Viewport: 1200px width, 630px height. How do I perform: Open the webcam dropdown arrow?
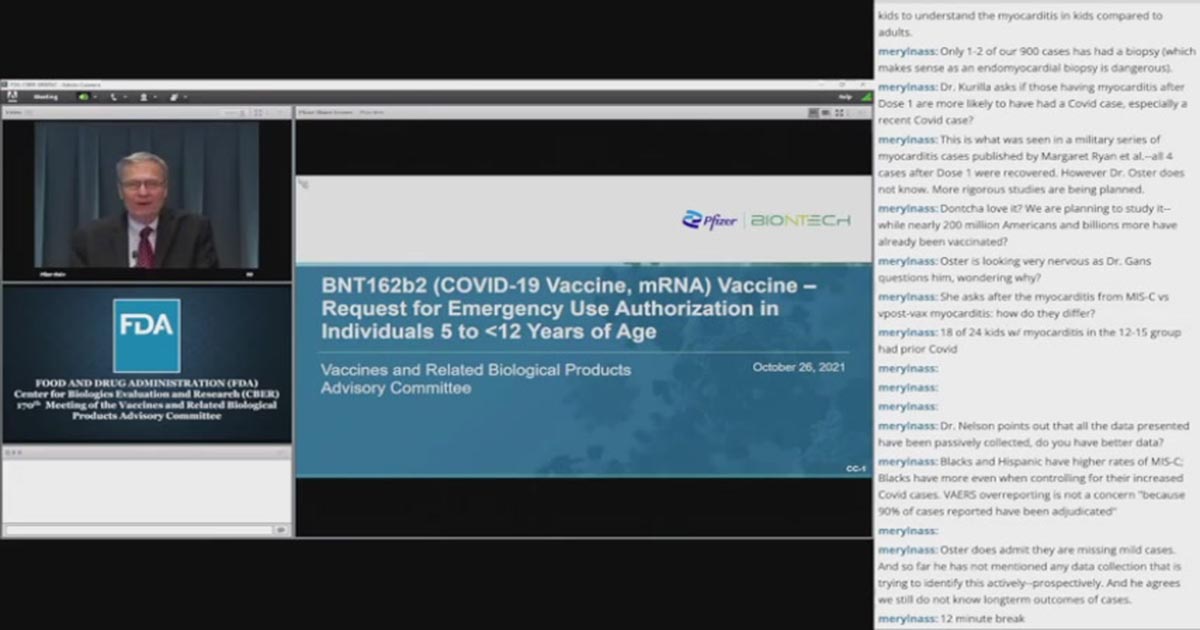click(x=155, y=96)
